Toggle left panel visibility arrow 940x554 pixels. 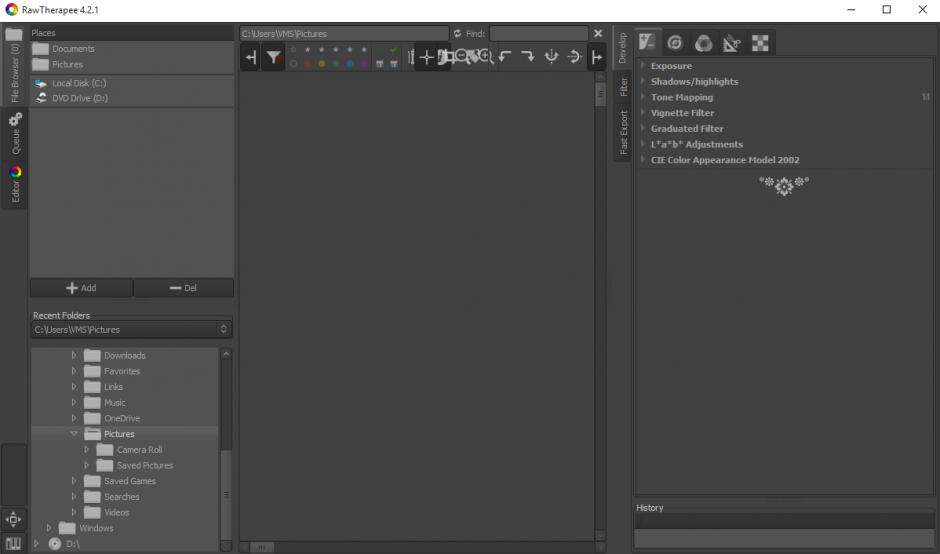[251, 58]
